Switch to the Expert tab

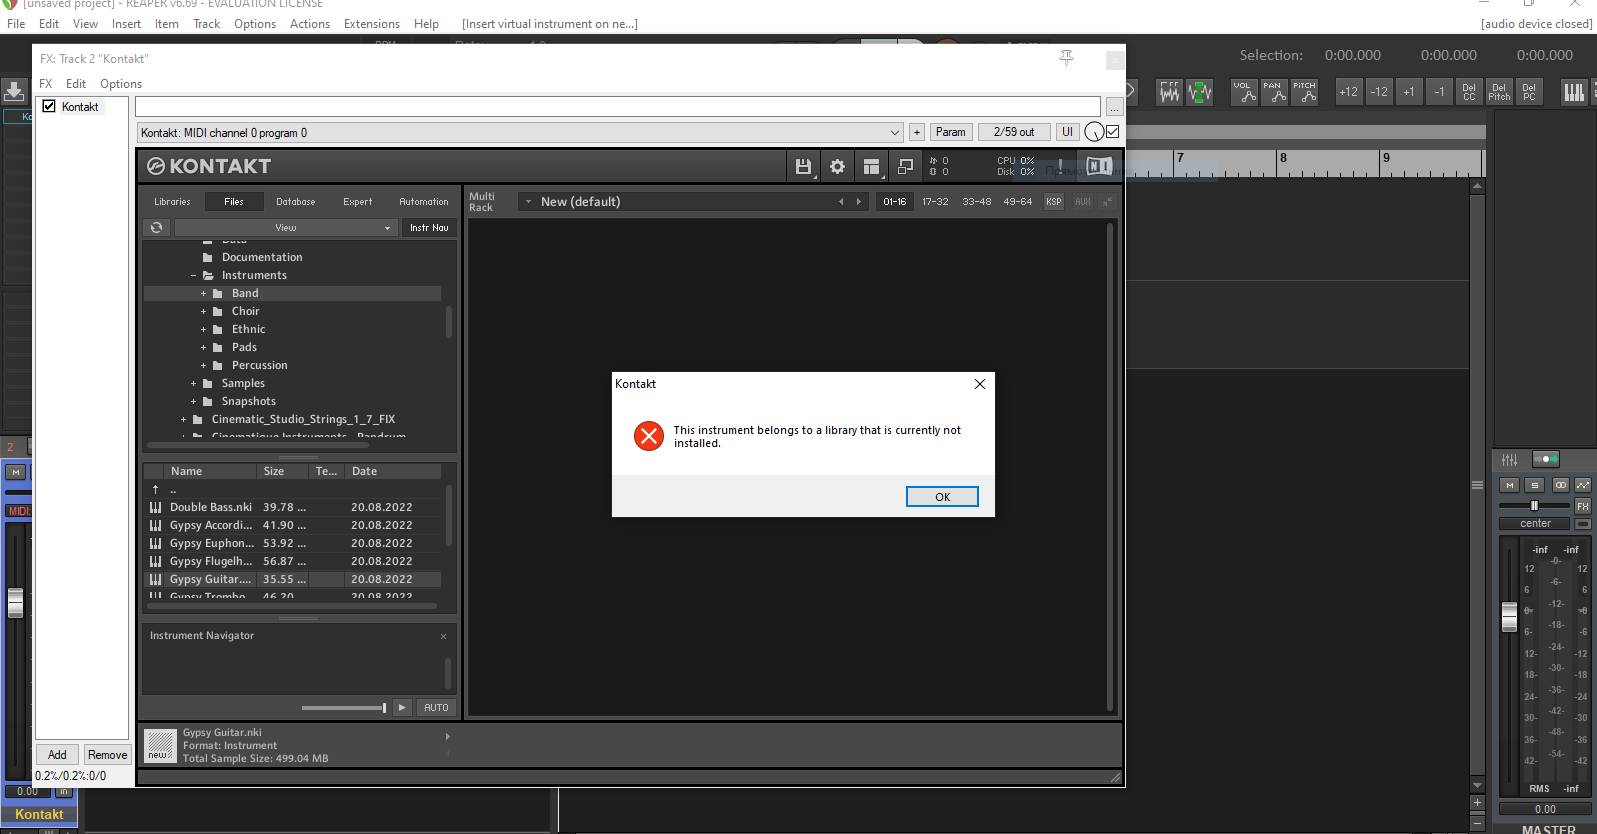[x=357, y=202]
